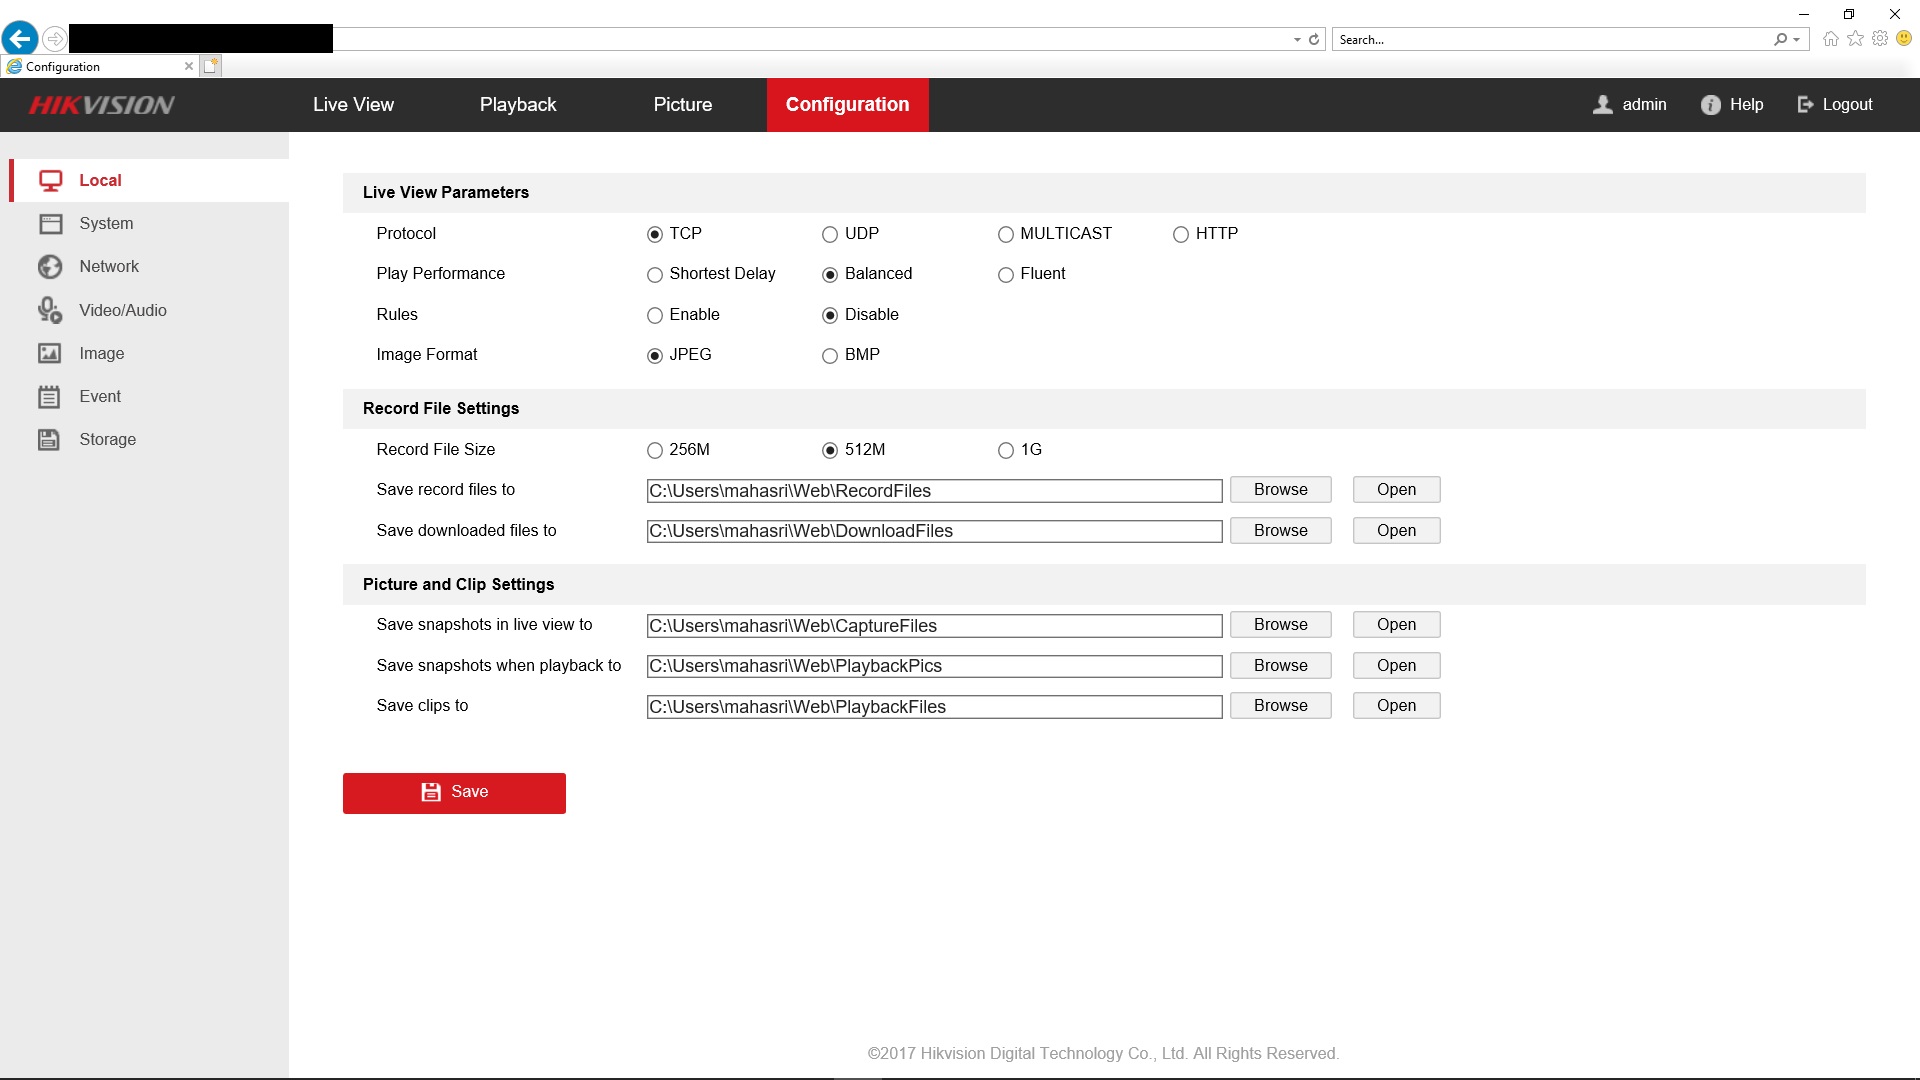Image resolution: width=1920 pixels, height=1080 pixels.
Task: Select the Image sidebar icon
Action: coord(50,354)
